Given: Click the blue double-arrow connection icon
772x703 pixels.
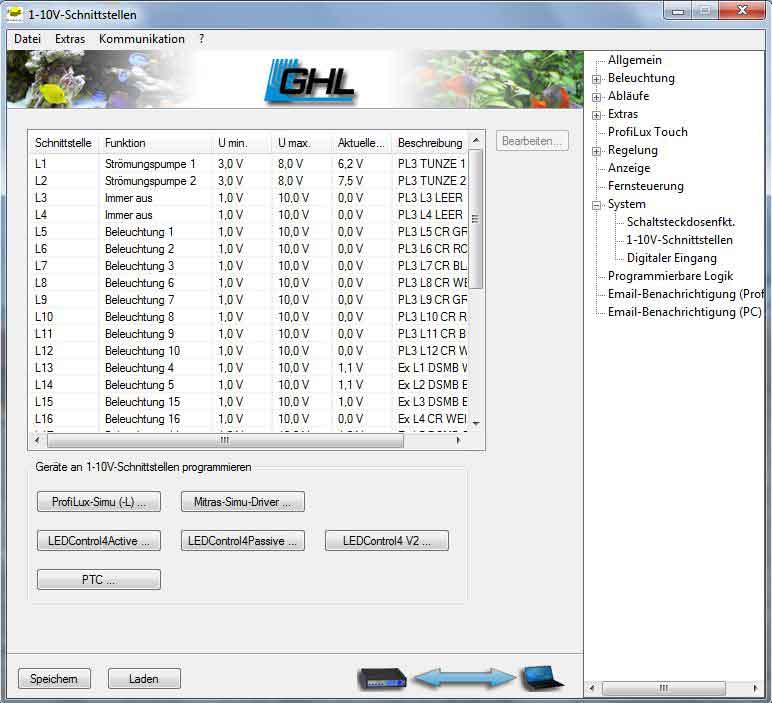Looking at the screenshot, I should (463, 678).
